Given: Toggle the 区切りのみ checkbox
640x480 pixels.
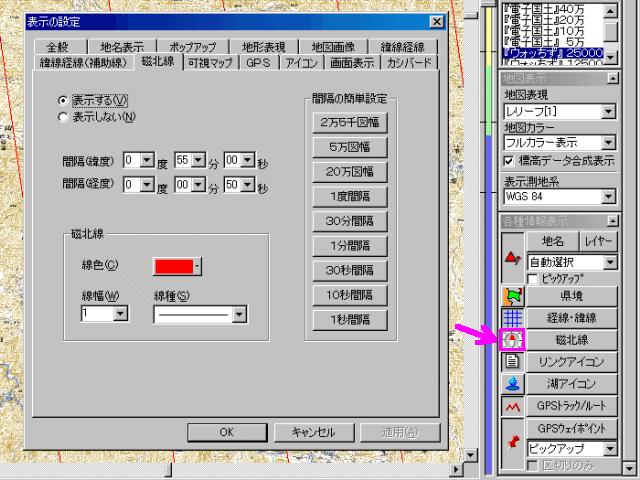Looking at the screenshot, I should coord(532,465).
